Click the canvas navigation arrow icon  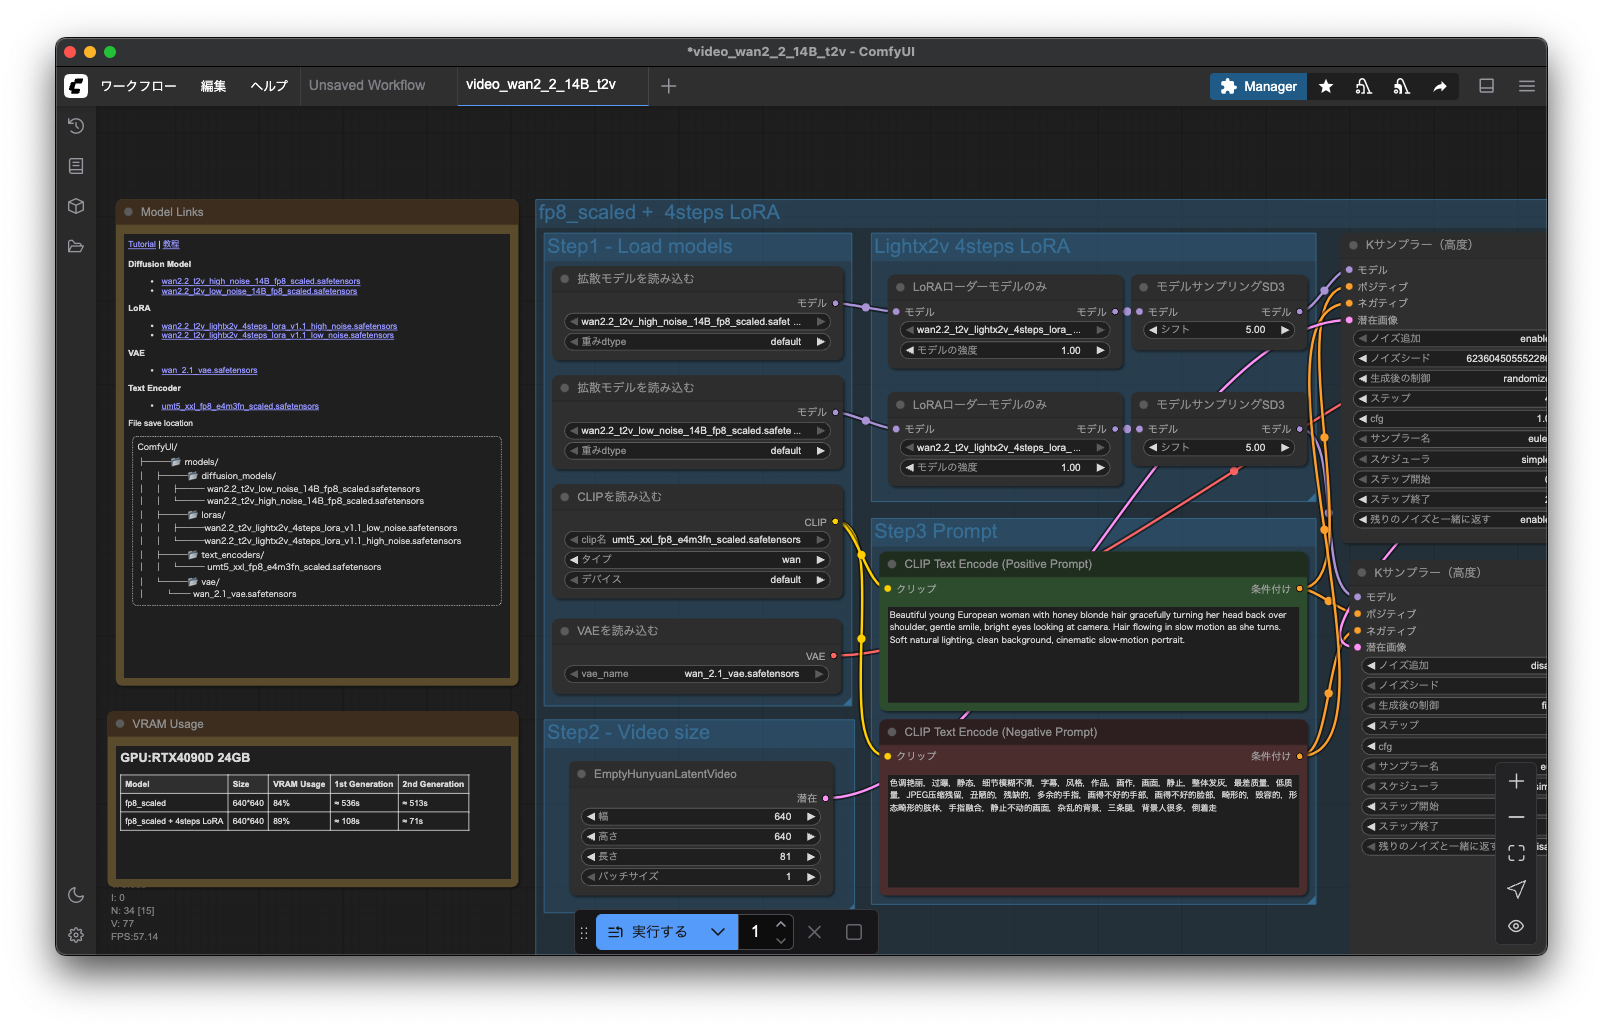[x=1516, y=889]
